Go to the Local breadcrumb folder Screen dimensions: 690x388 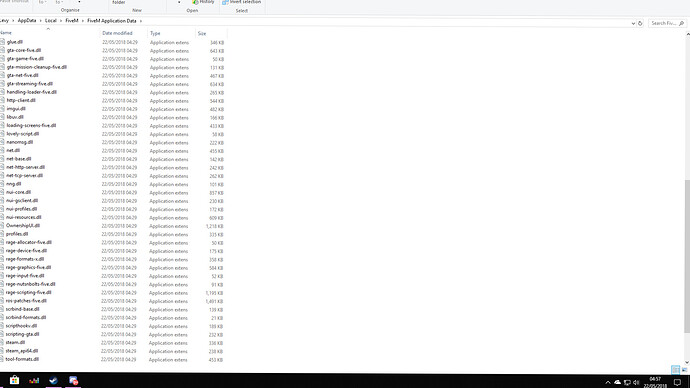(51, 21)
